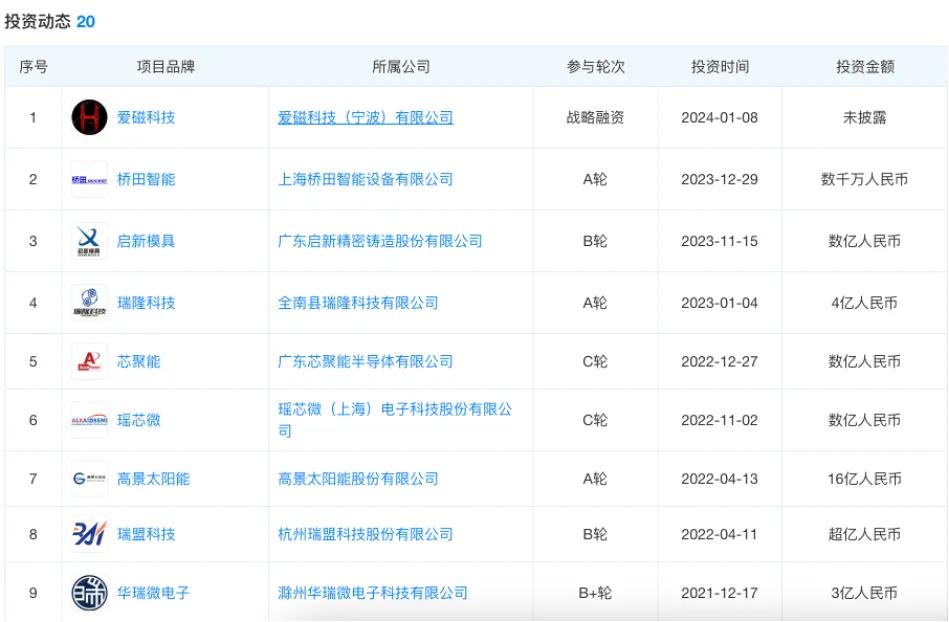
Task: Click the date 2024-01-08
Action: pyautogui.click(x=720, y=117)
